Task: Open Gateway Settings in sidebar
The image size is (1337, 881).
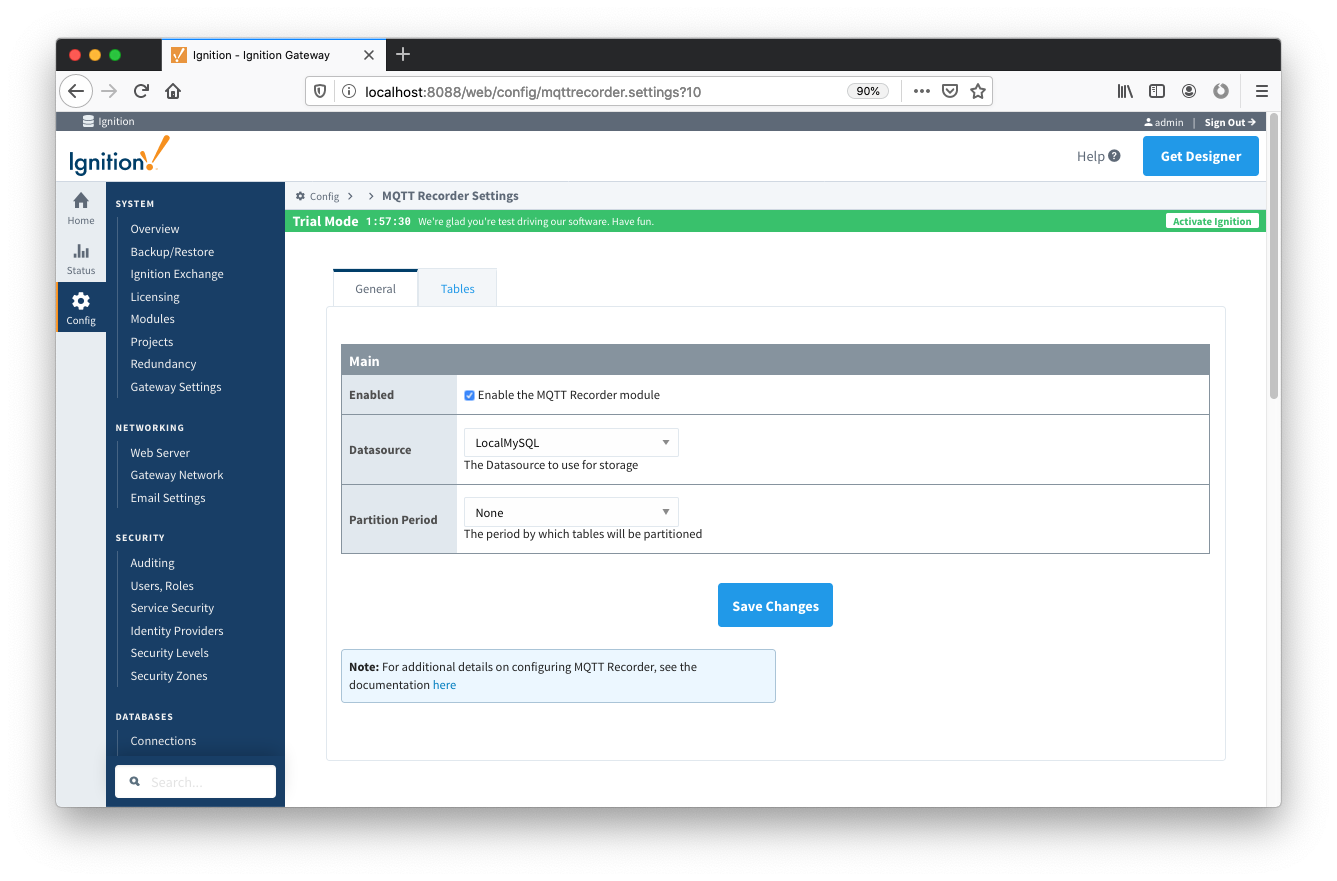Action: pyautogui.click(x=176, y=387)
